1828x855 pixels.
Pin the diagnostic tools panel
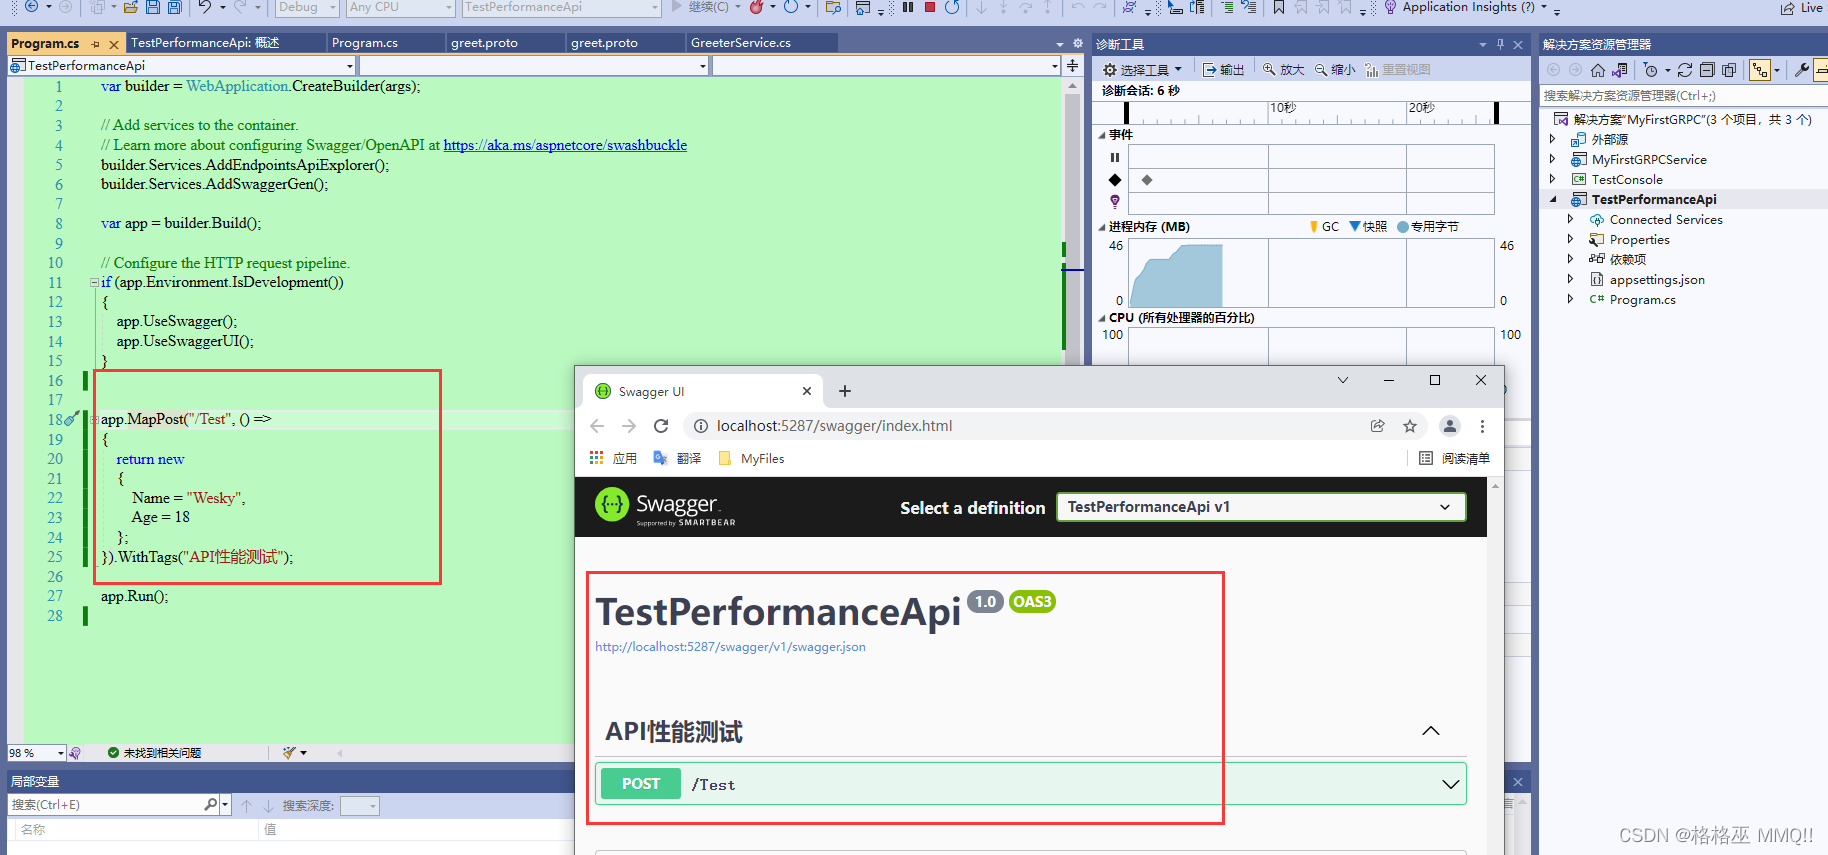(x=1500, y=44)
